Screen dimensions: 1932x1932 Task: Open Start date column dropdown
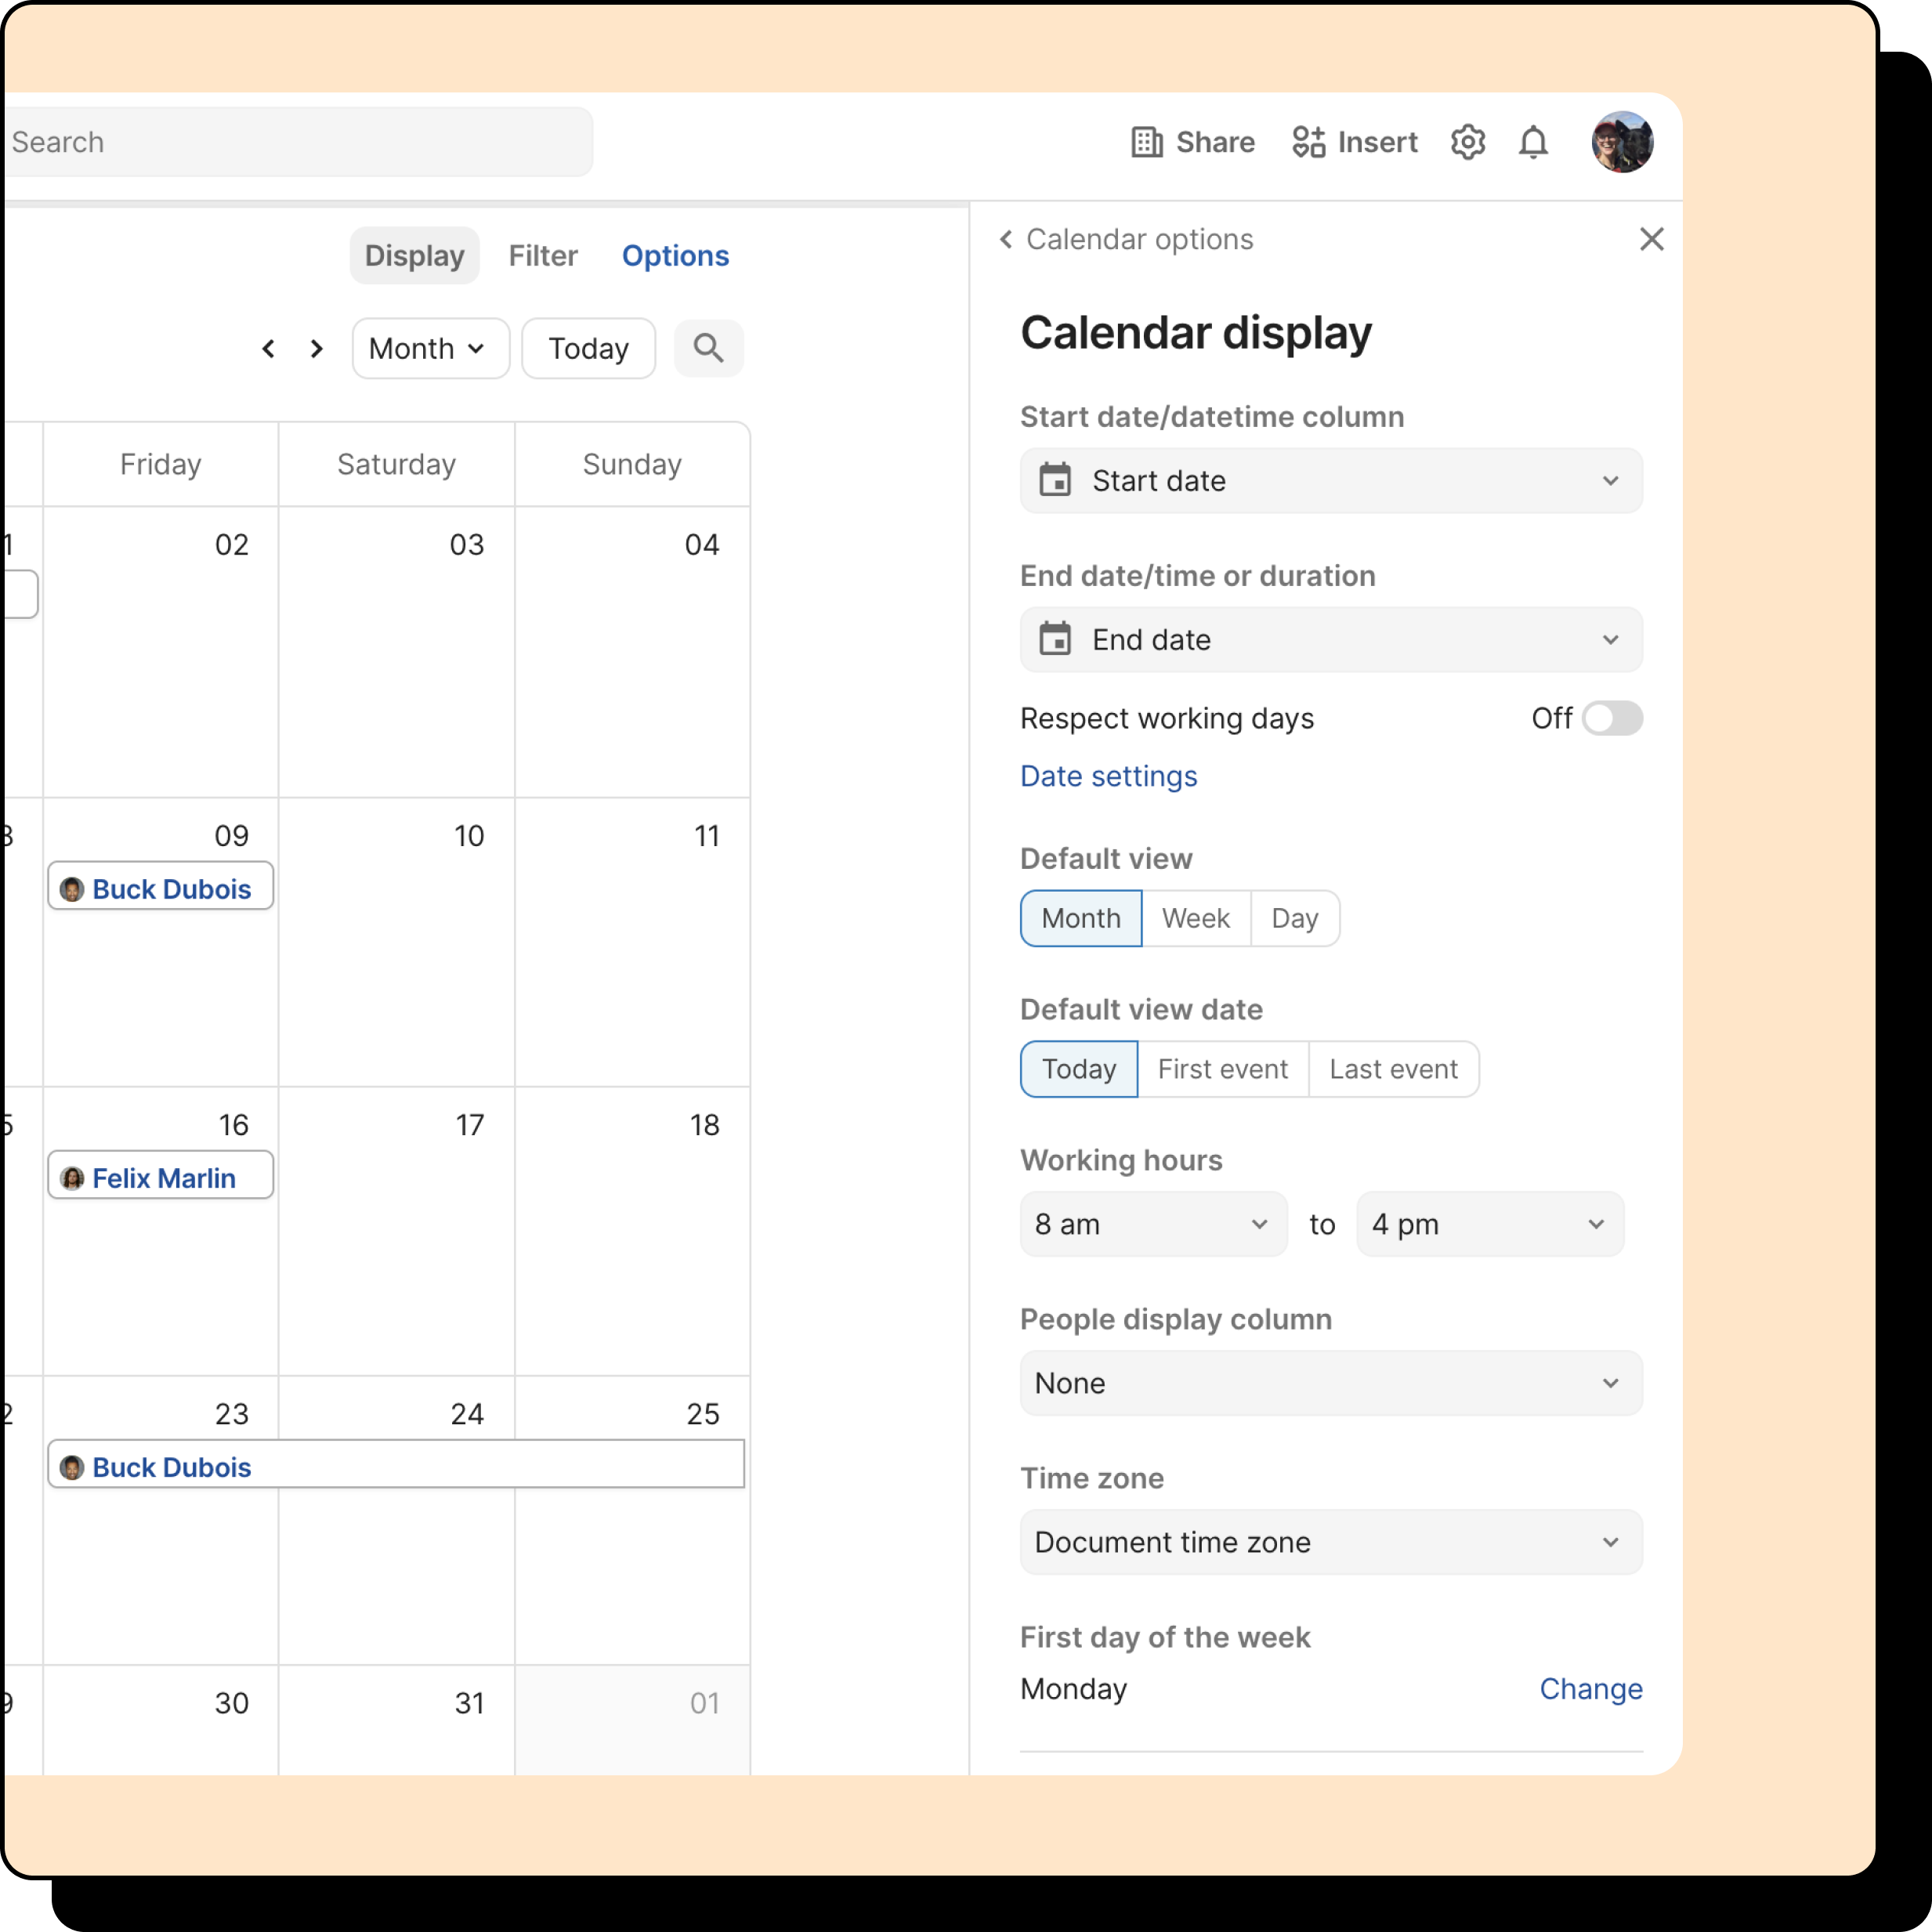click(x=1330, y=481)
